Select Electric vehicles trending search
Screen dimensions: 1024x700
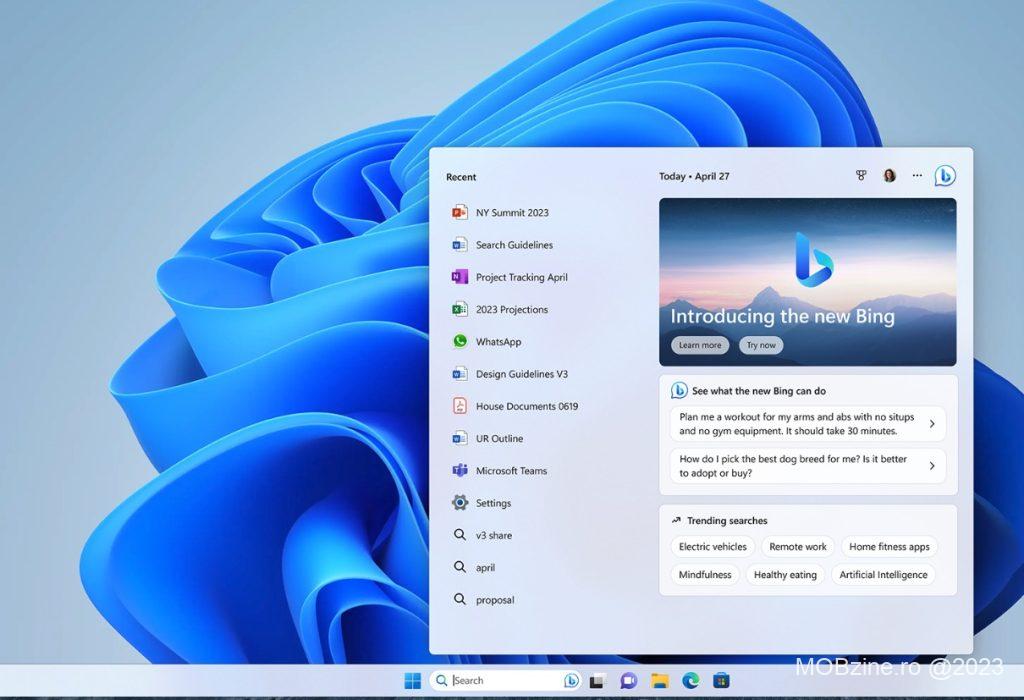(712, 547)
